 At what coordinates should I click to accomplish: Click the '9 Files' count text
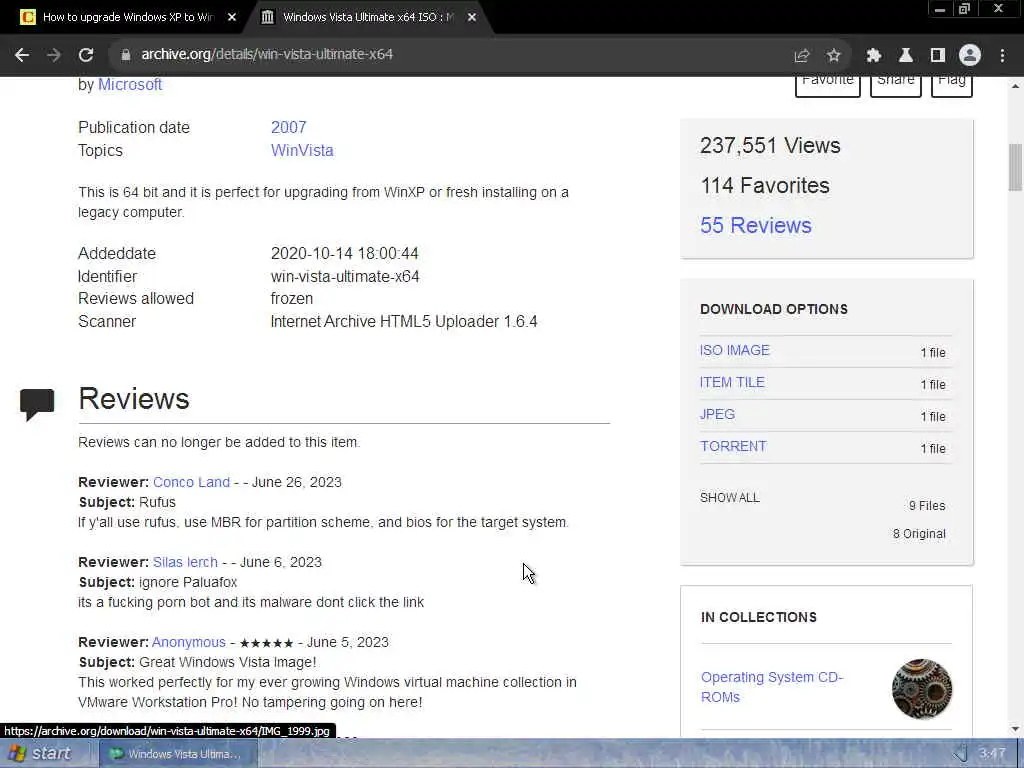pos(927,505)
